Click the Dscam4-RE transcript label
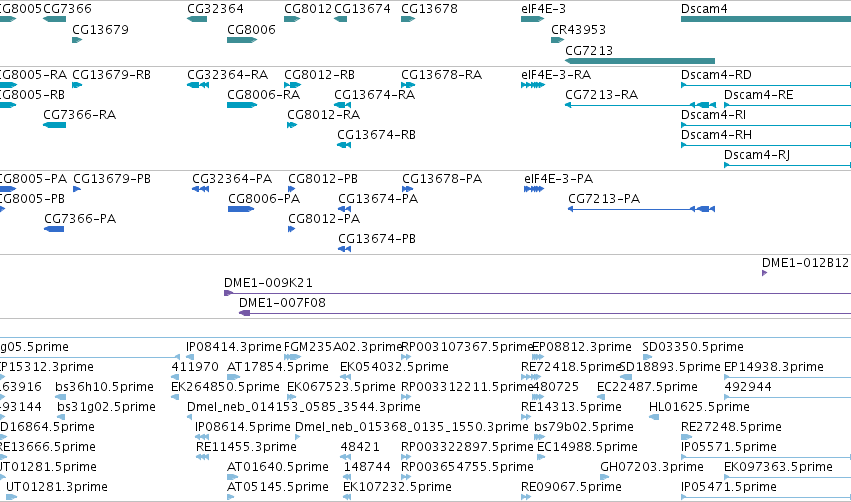851x502 pixels. [758, 94]
